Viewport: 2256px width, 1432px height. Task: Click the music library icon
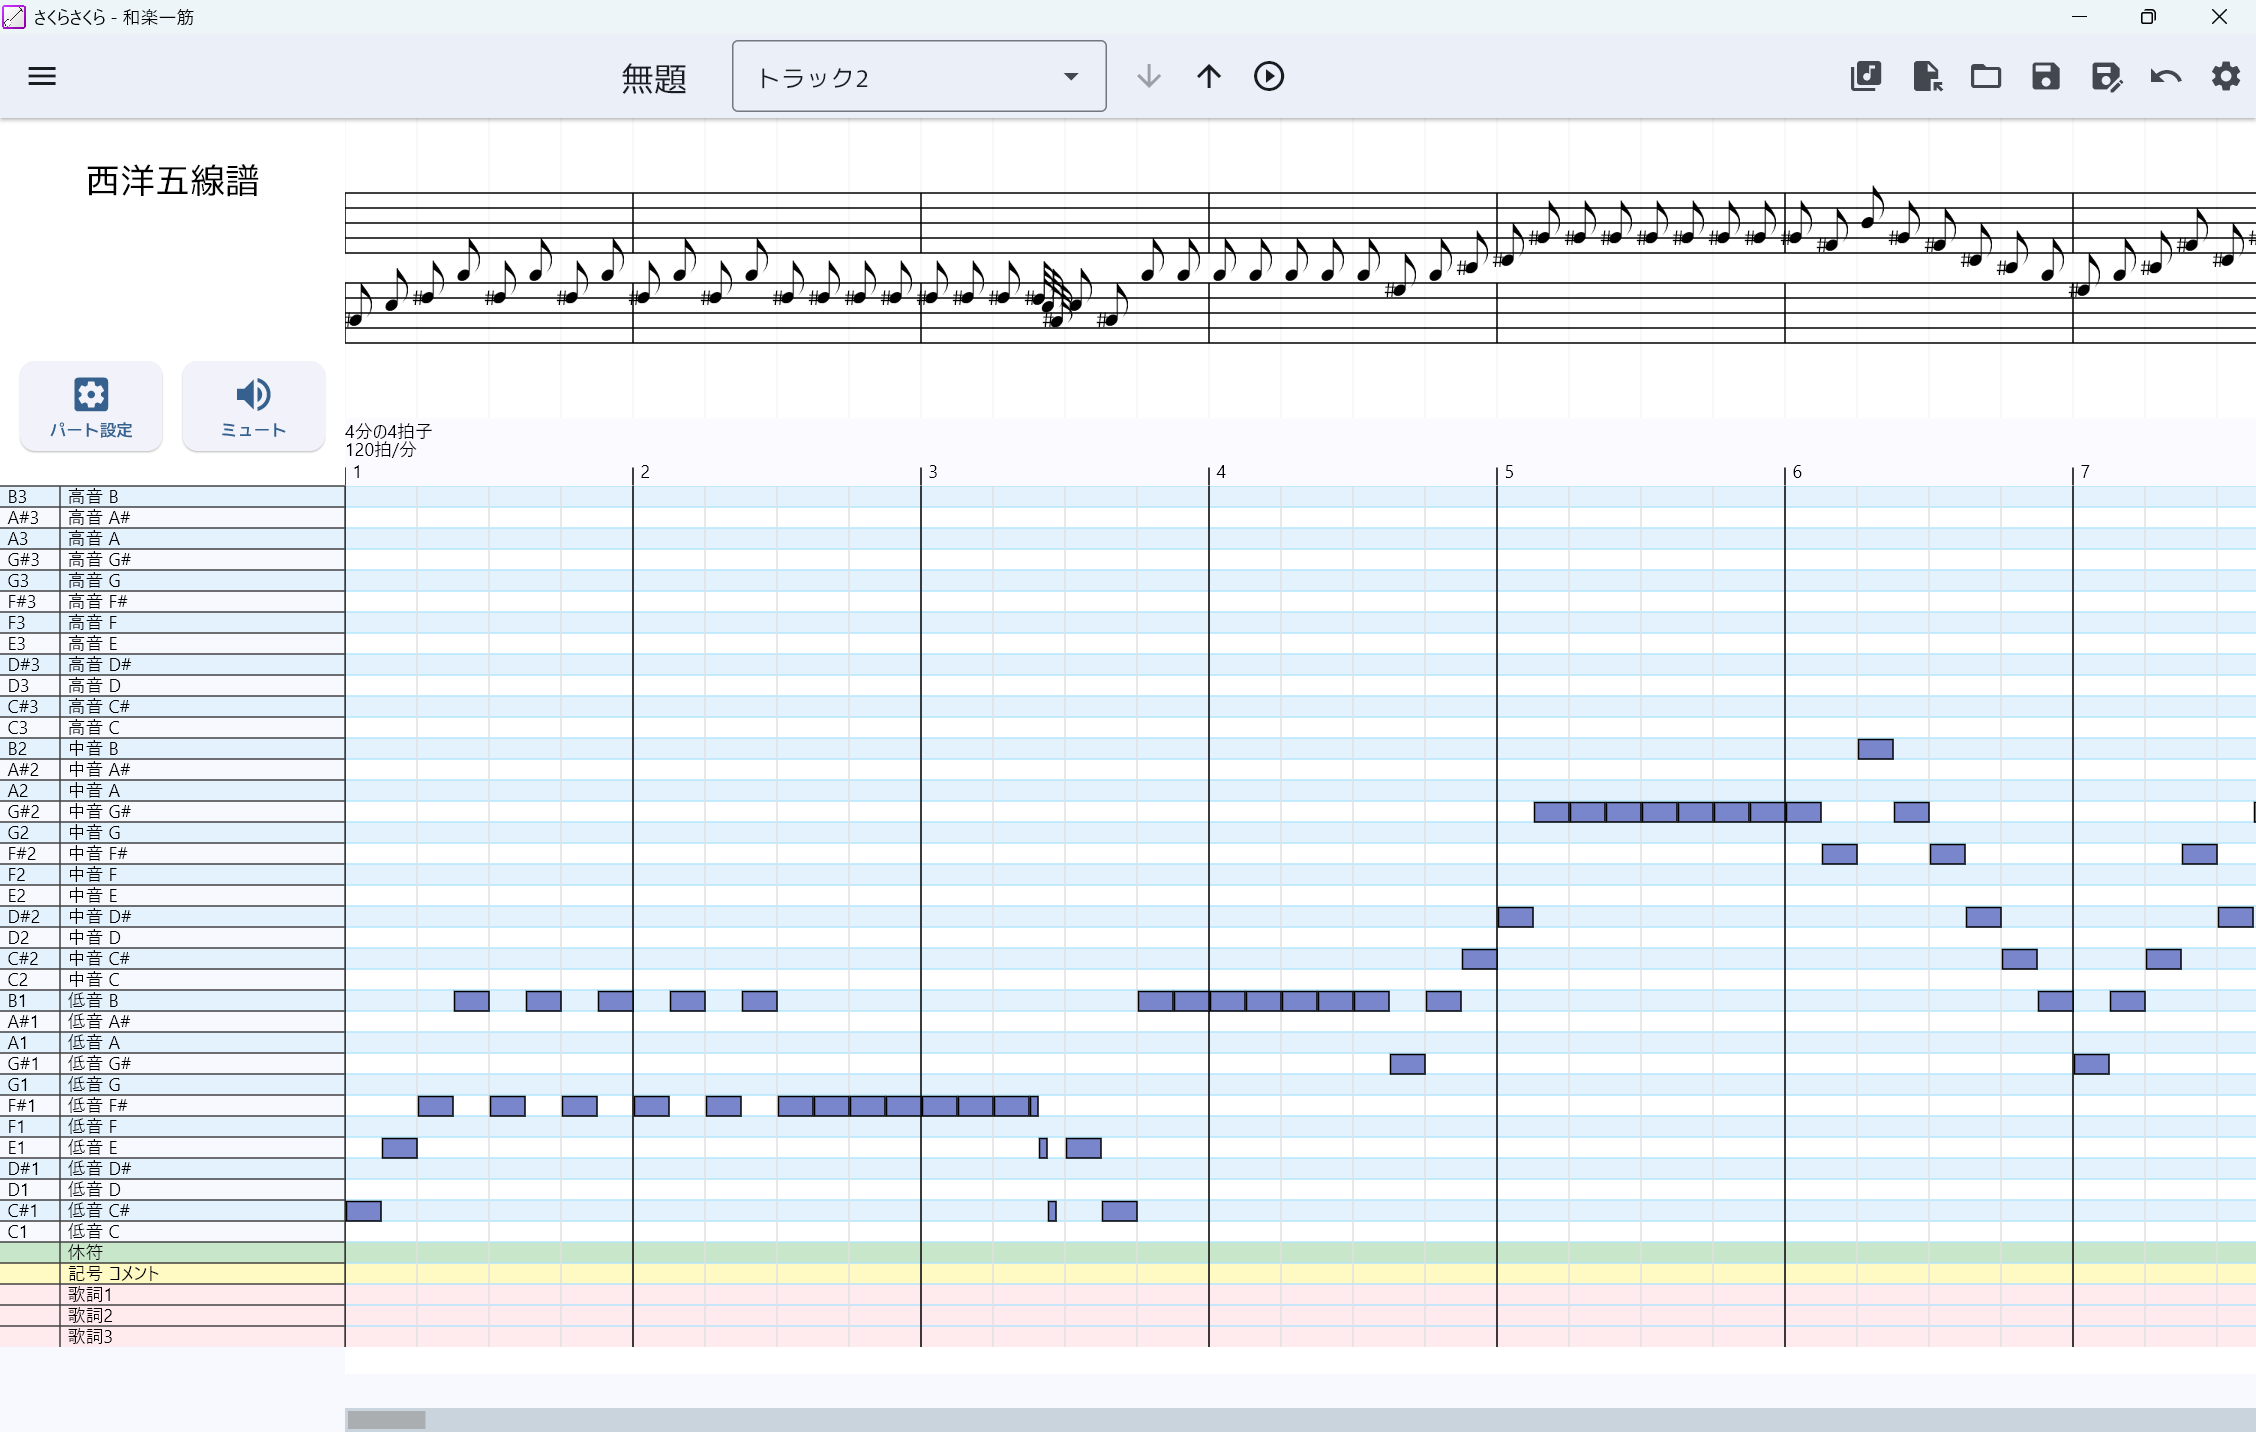(x=1866, y=76)
